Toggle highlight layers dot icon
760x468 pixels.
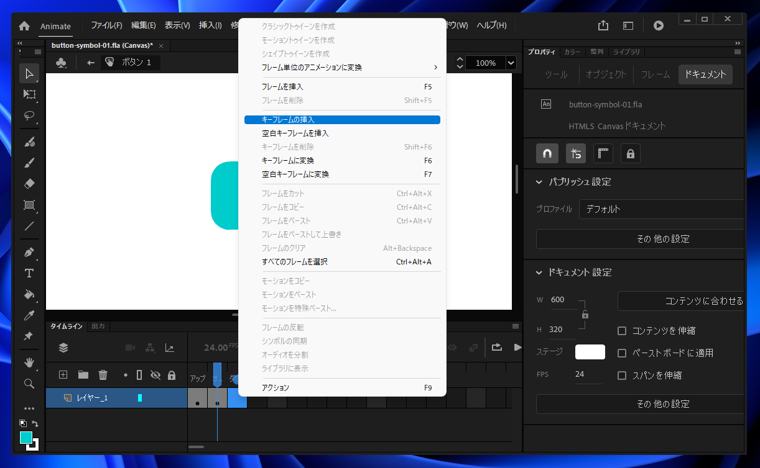pos(125,375)
